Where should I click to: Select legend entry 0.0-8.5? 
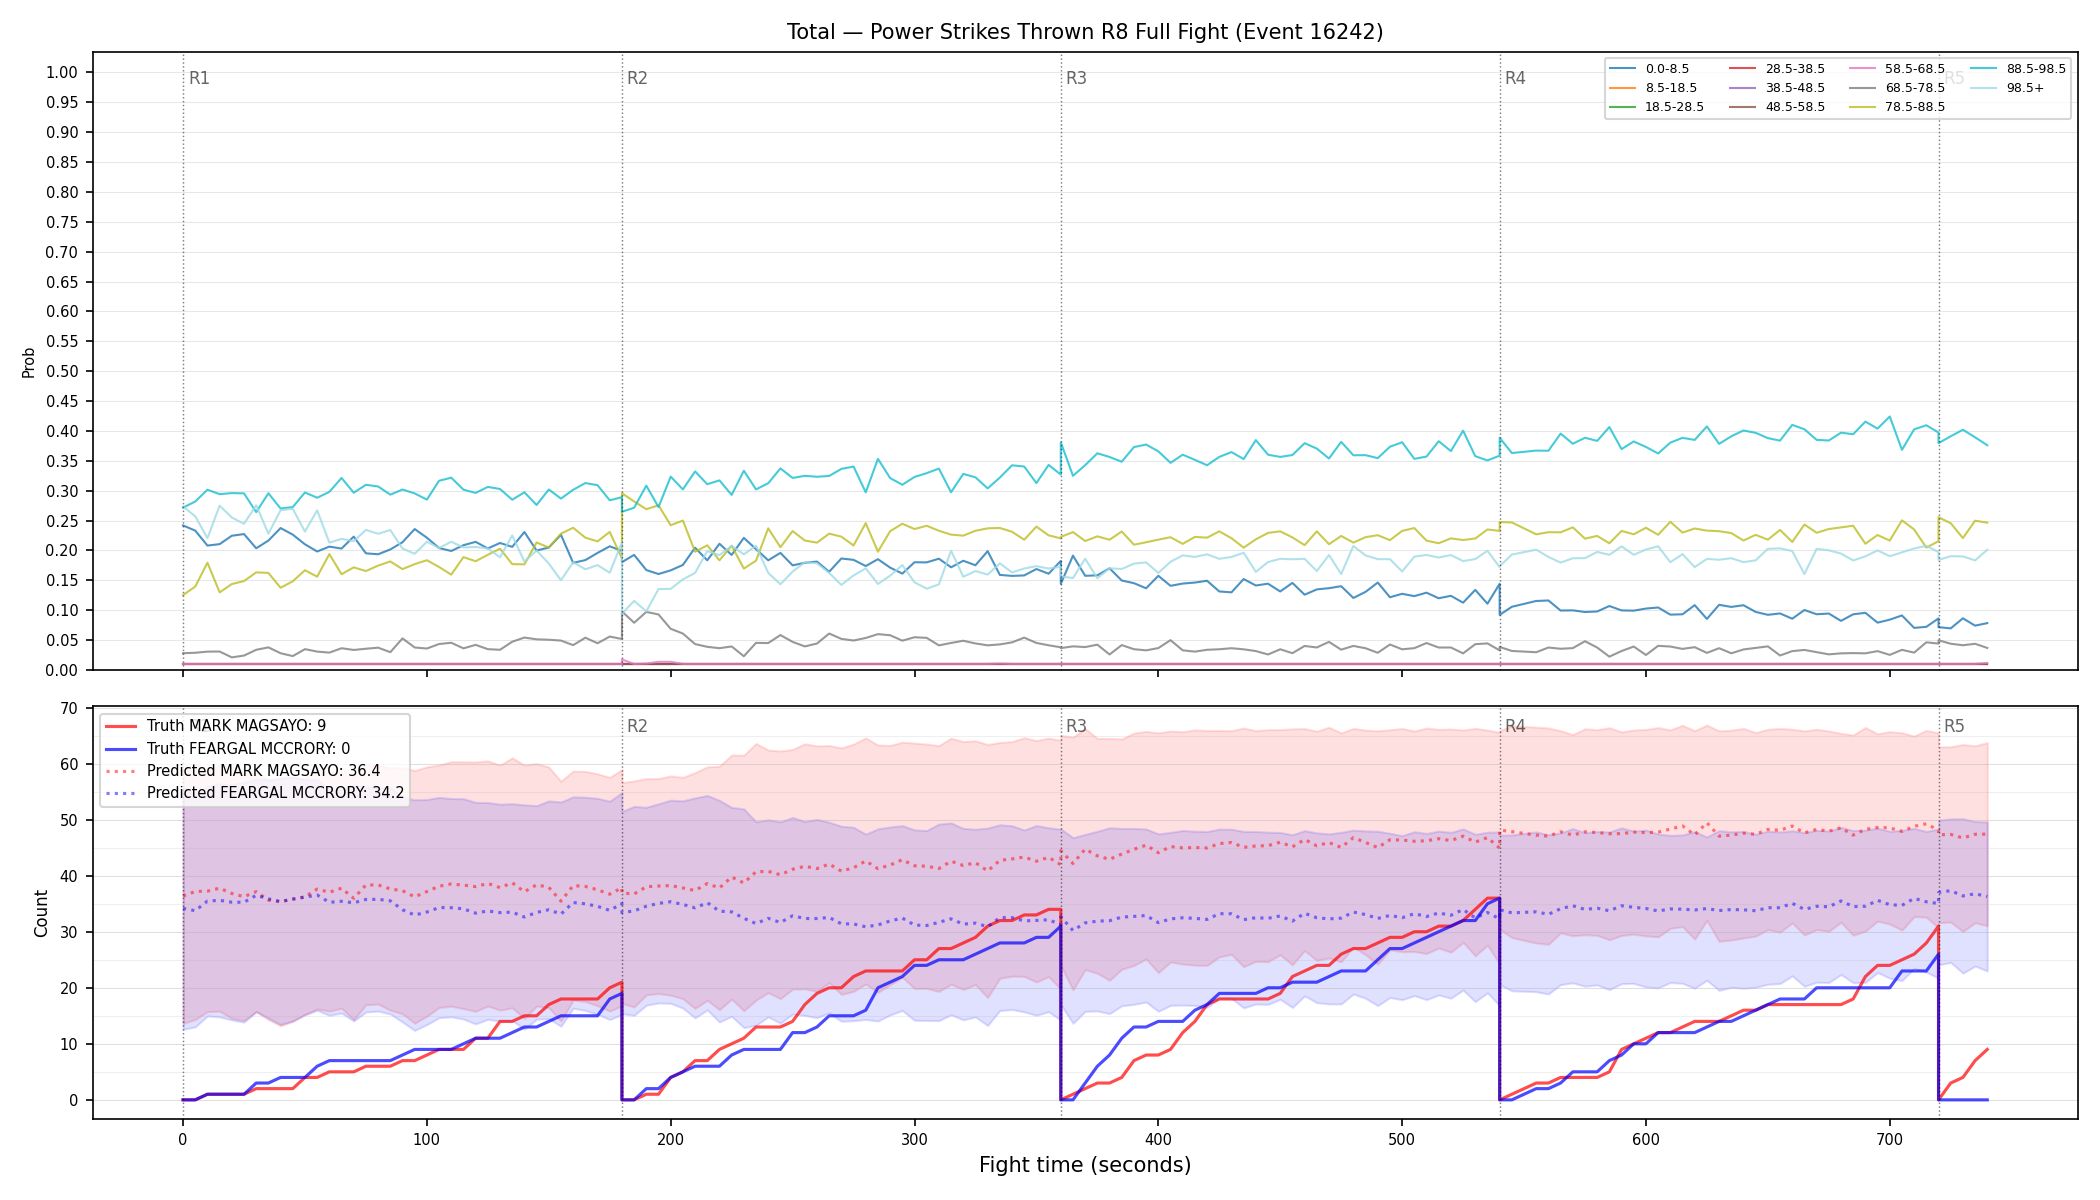tap(1648, 69)
